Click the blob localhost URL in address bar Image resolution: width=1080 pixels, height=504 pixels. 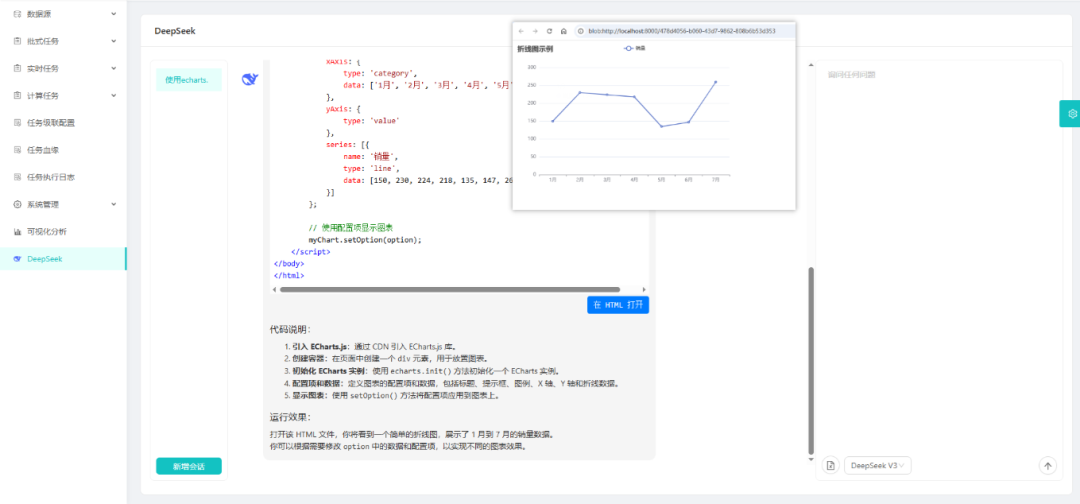682,31
